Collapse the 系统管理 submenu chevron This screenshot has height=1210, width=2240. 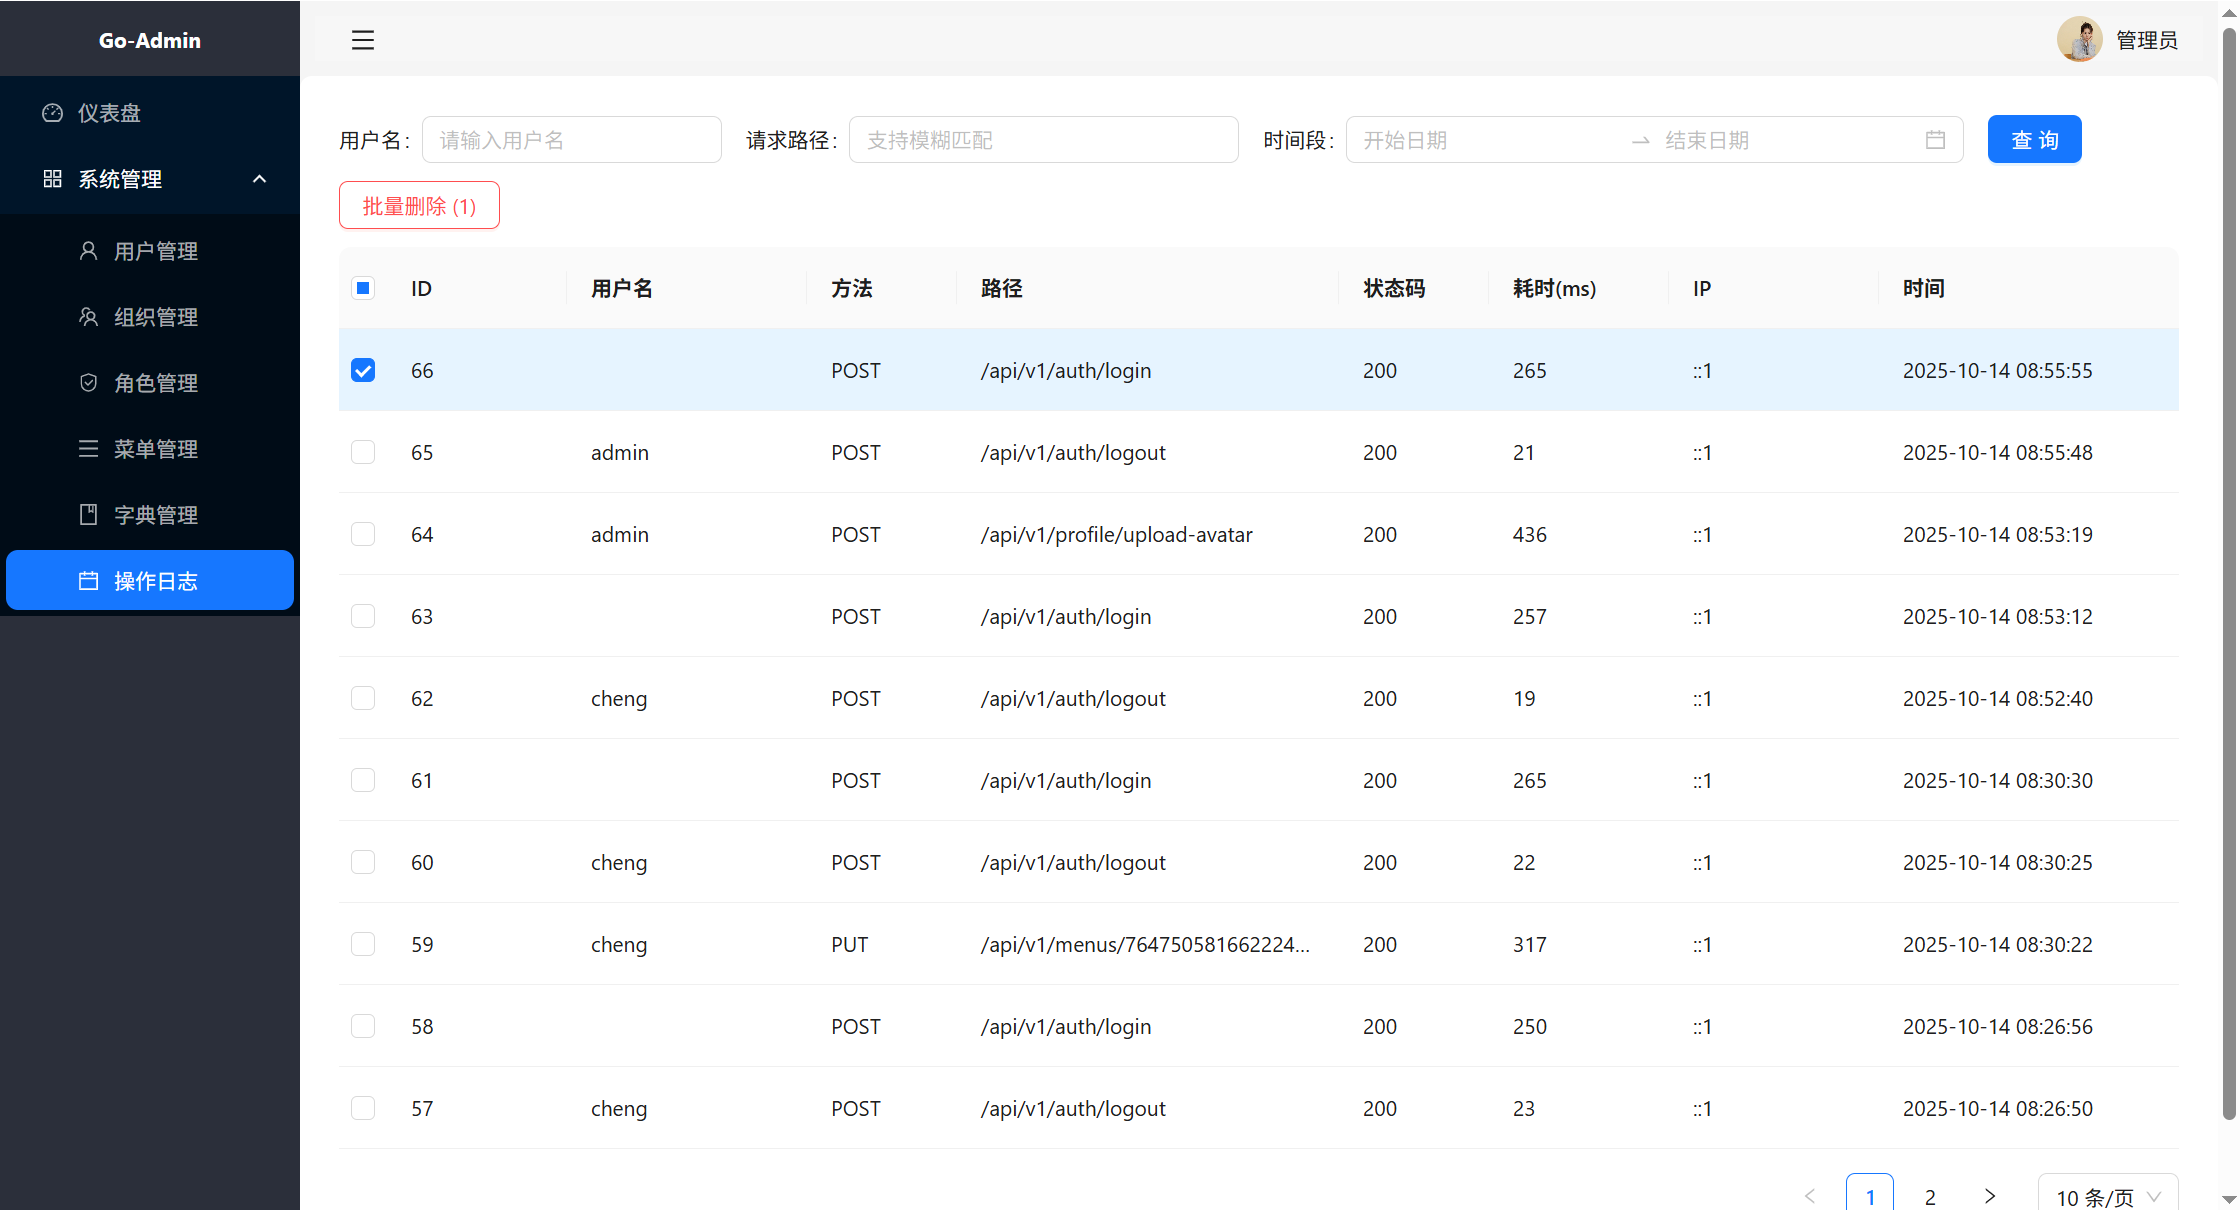(x=259, y=179)
